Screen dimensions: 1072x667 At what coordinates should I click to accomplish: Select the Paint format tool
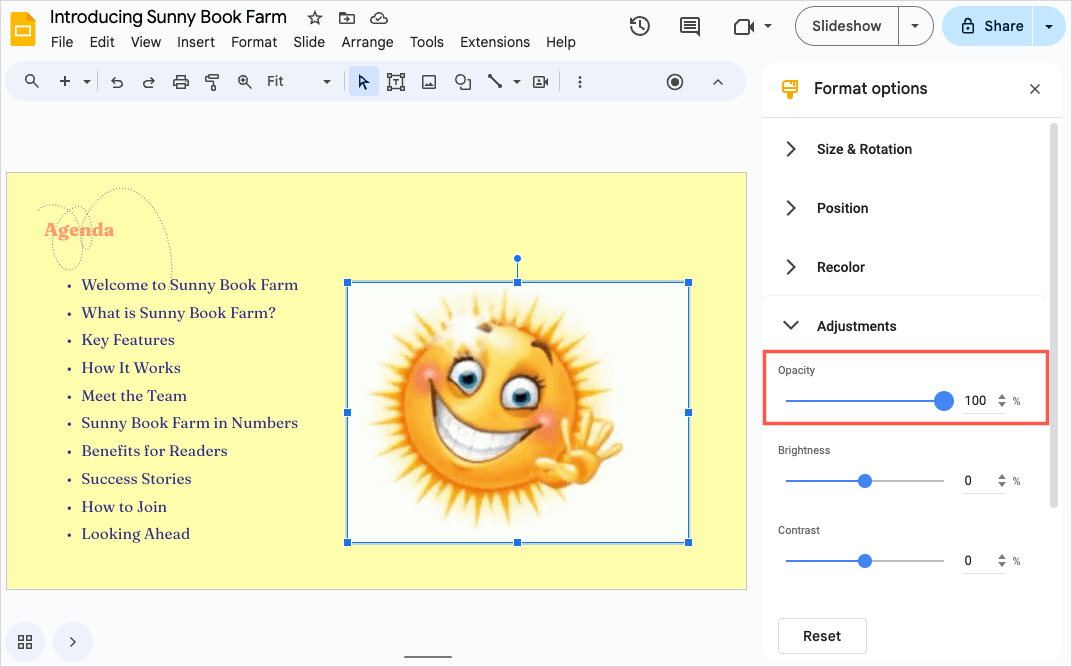(x=212, y=82)
